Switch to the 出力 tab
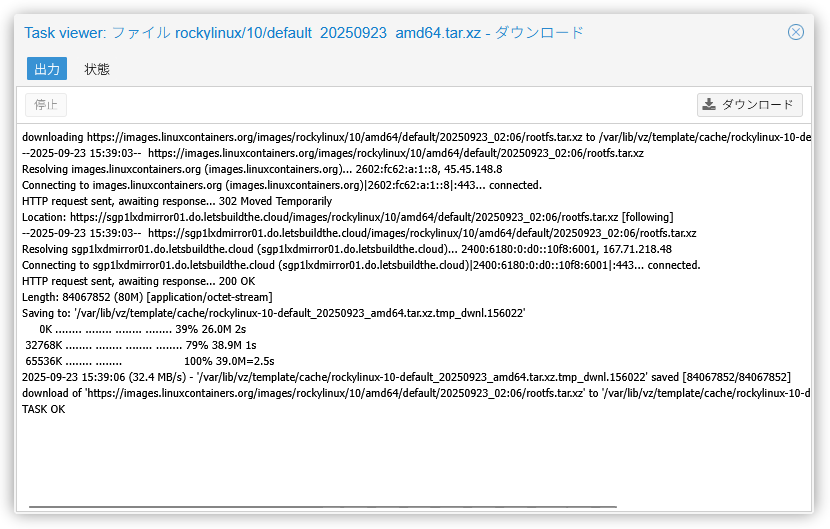The image size is (830, 529). pyautogui.click(x=47, y=69)
